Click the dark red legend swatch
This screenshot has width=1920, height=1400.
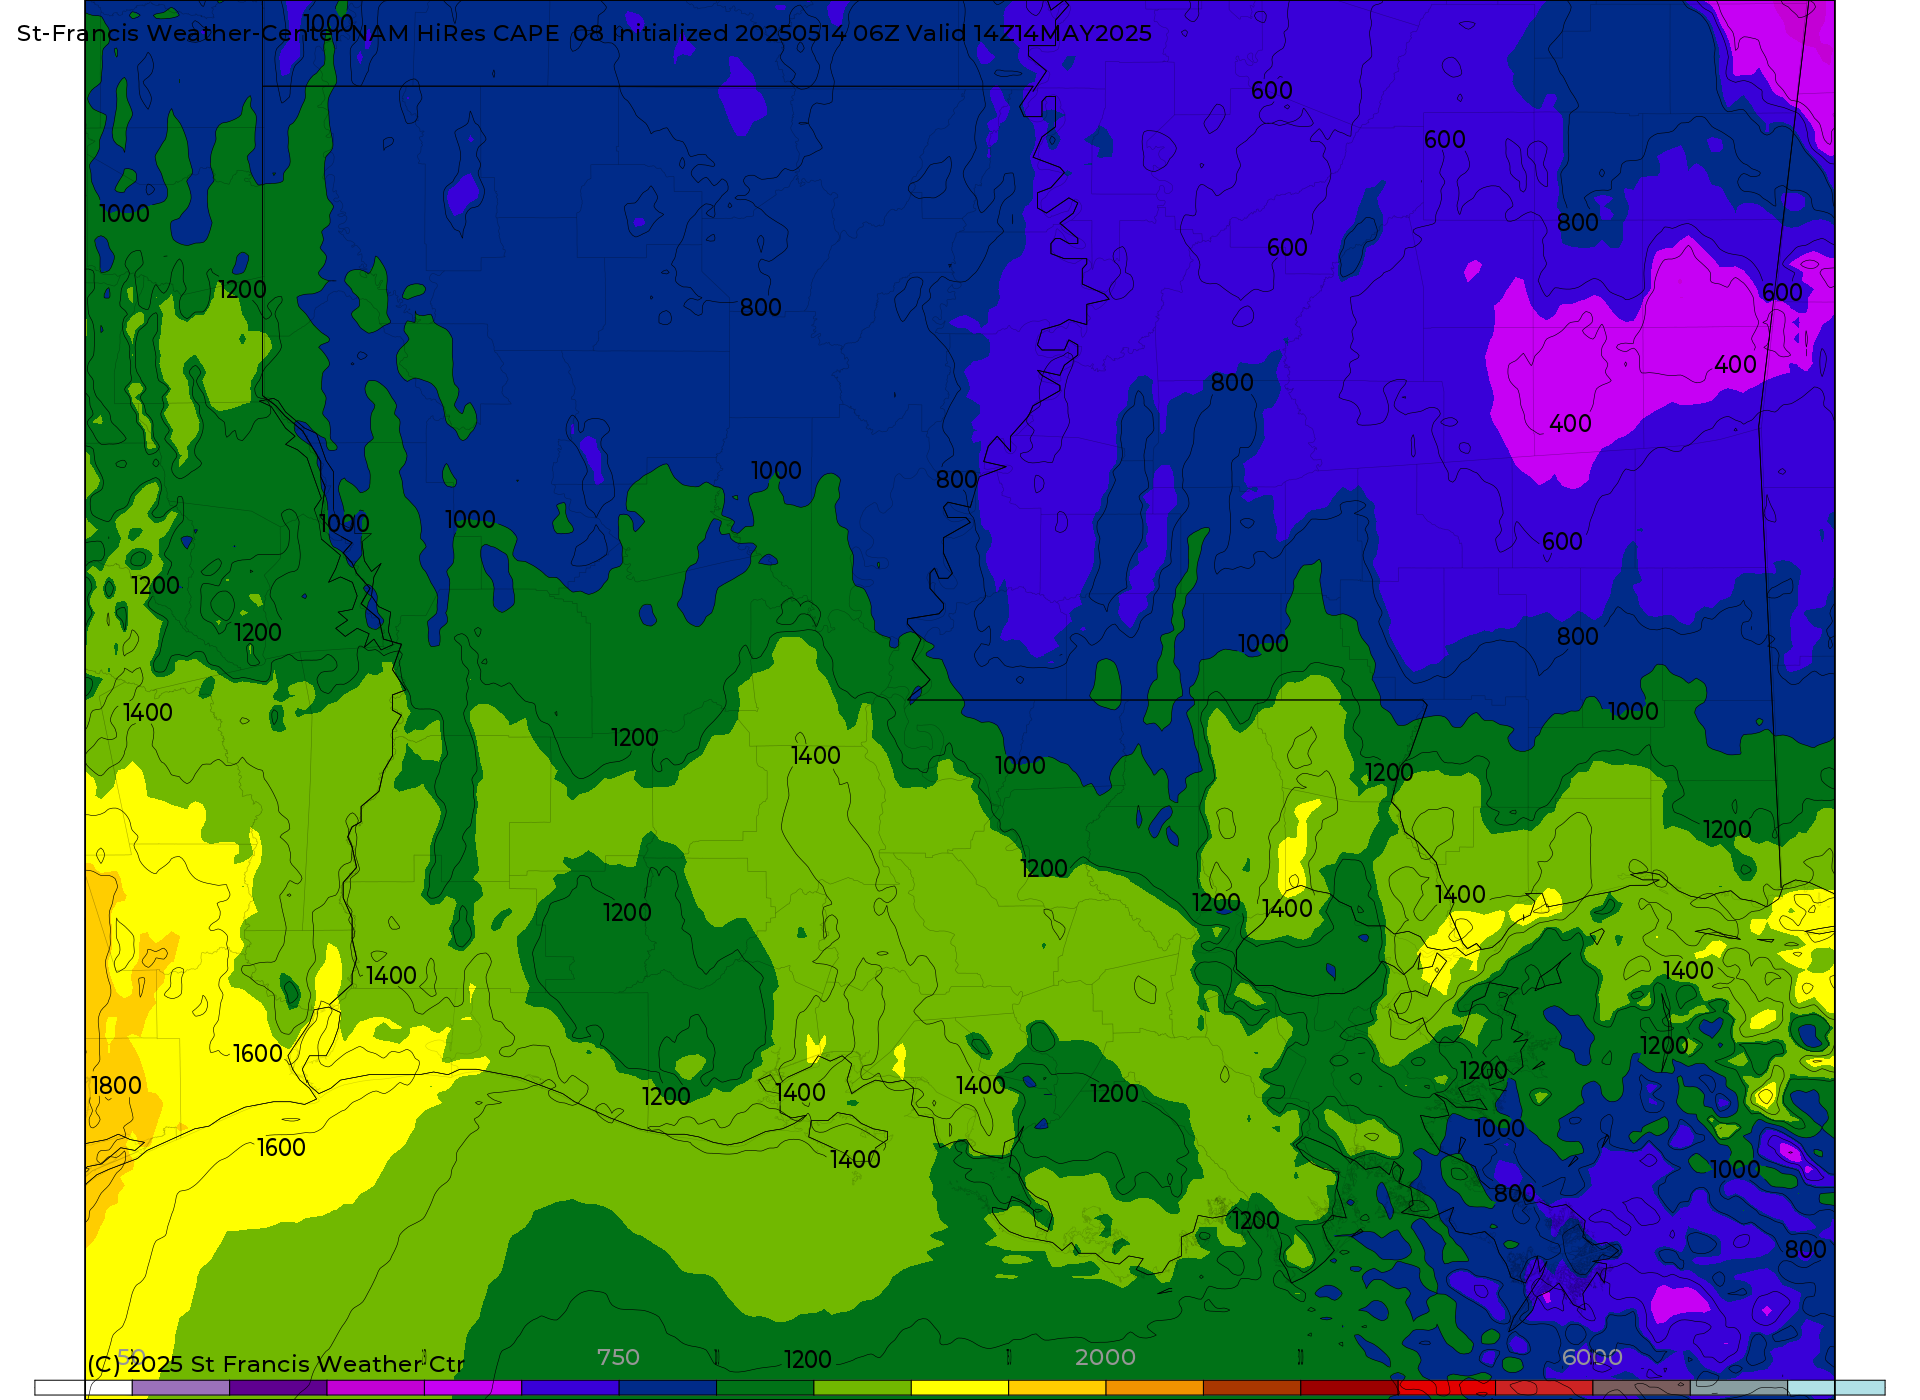tap(1348, 1388)
